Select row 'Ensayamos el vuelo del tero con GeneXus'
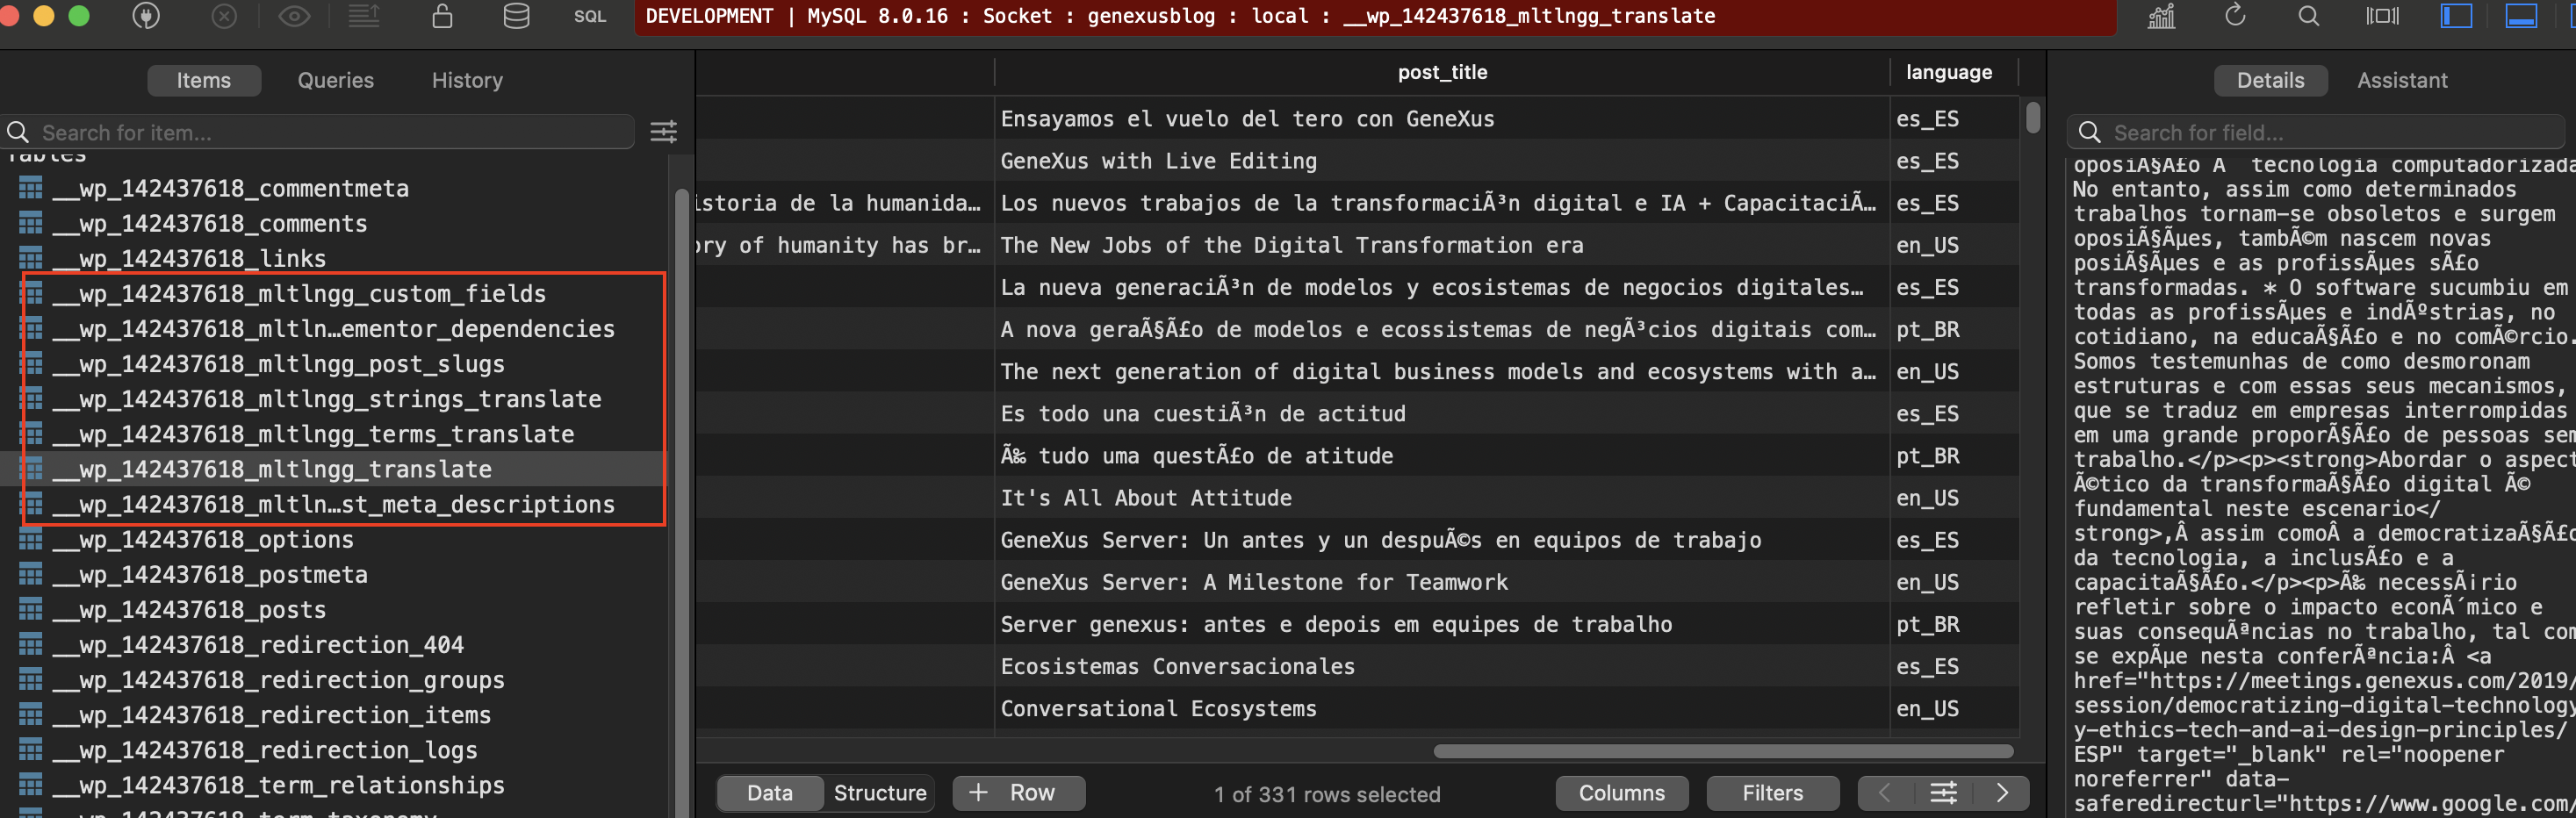 [x=1247, y=119]
